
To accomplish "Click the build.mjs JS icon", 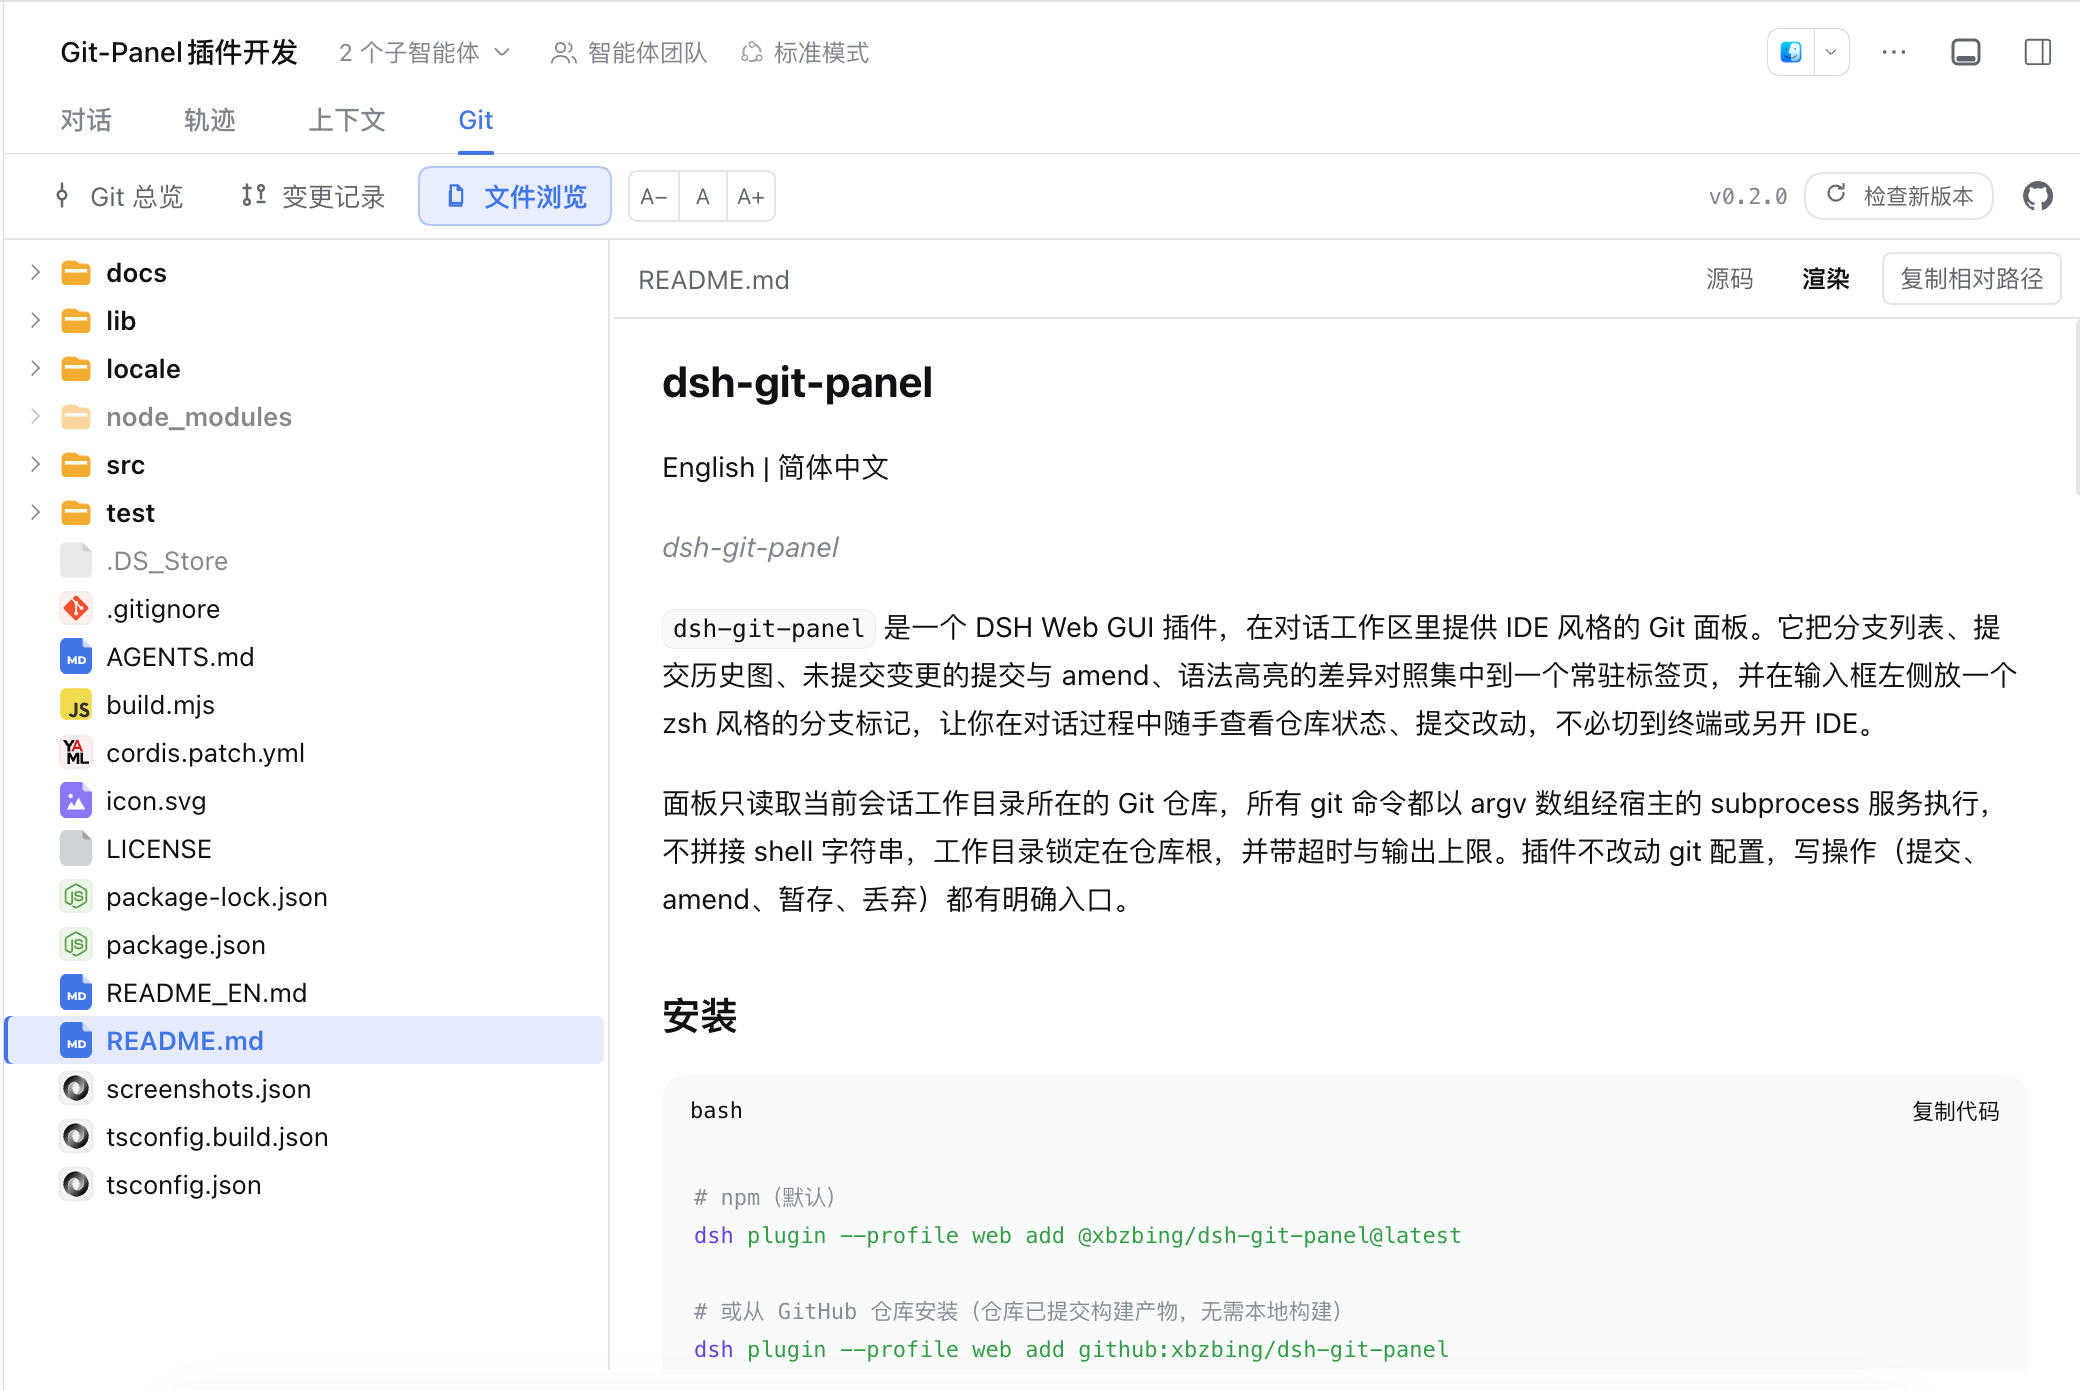I will (76, 704).
